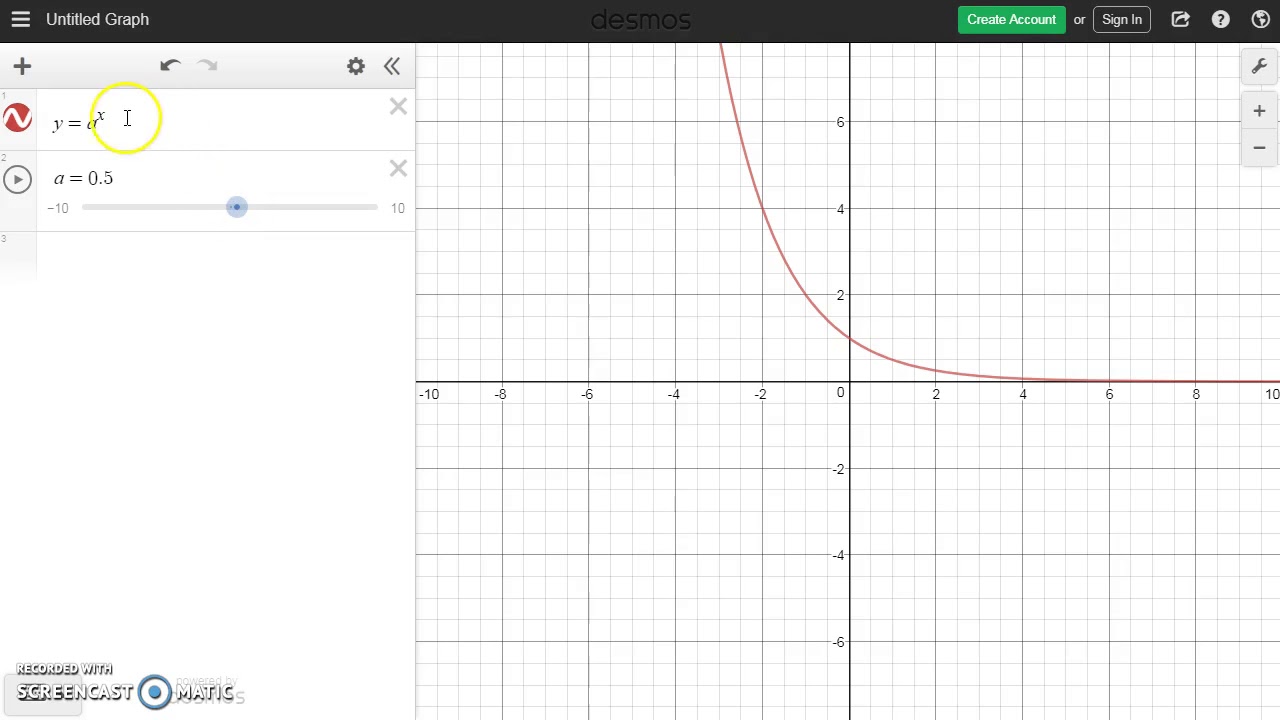Open graph settings wrench icon
Image resolution: width=1280 pixels, height=720 pixels.
(x=1259, y=66)
